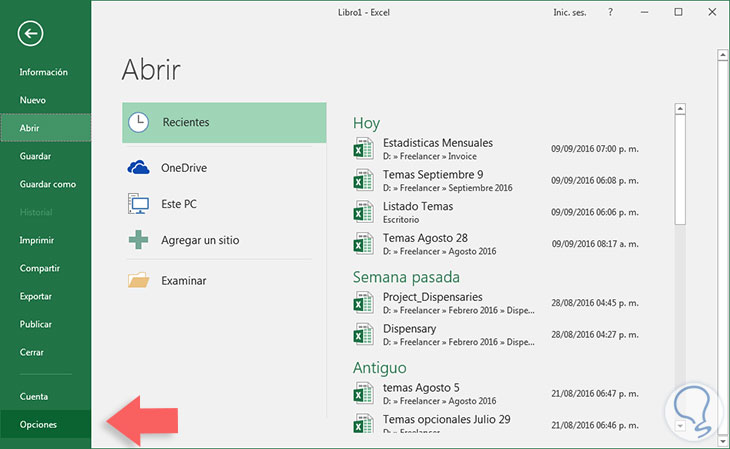This screenshot has width=730, height=449.
Task: Click the Escritorio path text
Action: [x=401, y=220]
